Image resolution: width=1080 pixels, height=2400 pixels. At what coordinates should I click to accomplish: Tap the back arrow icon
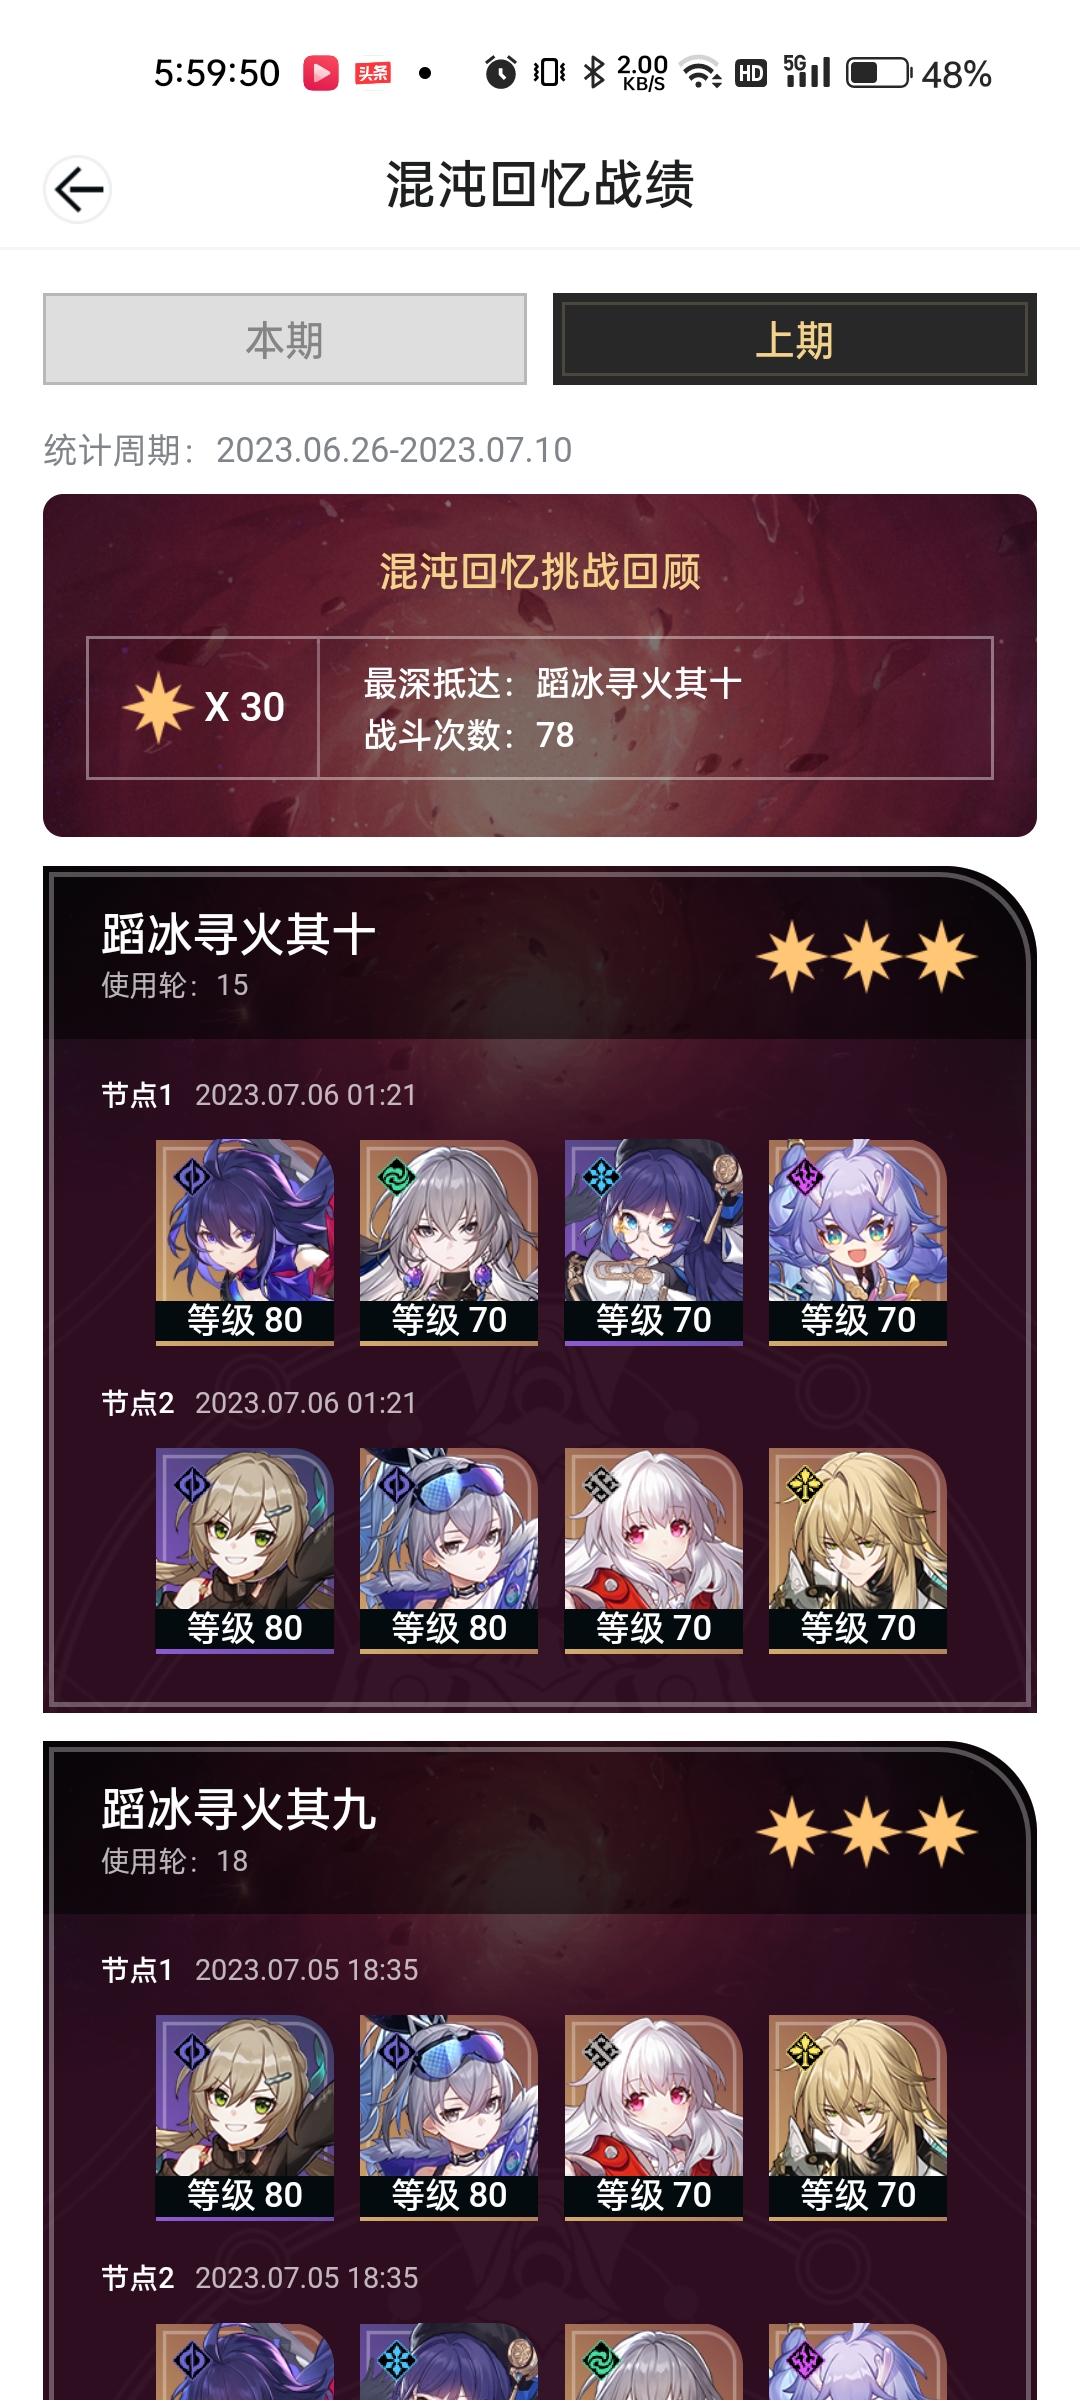pos(78,189)
